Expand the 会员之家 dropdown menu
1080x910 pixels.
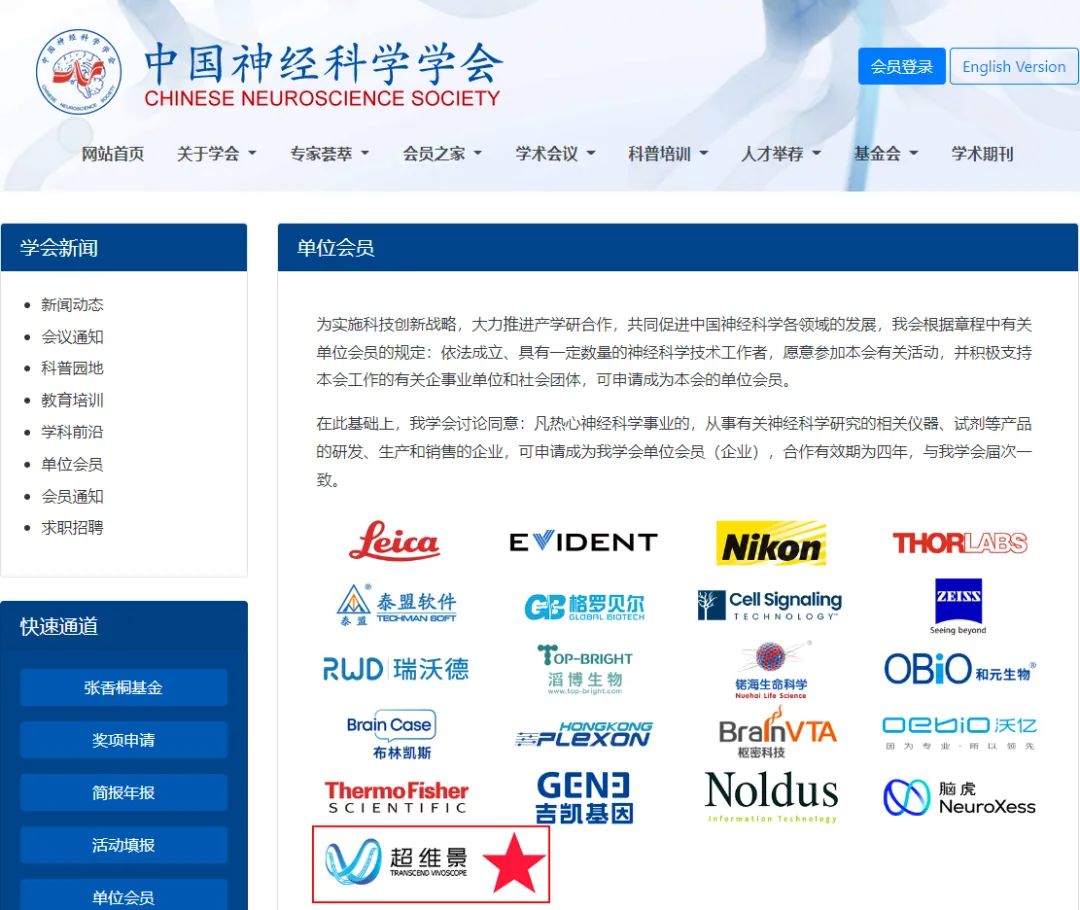tap(442, 154)
